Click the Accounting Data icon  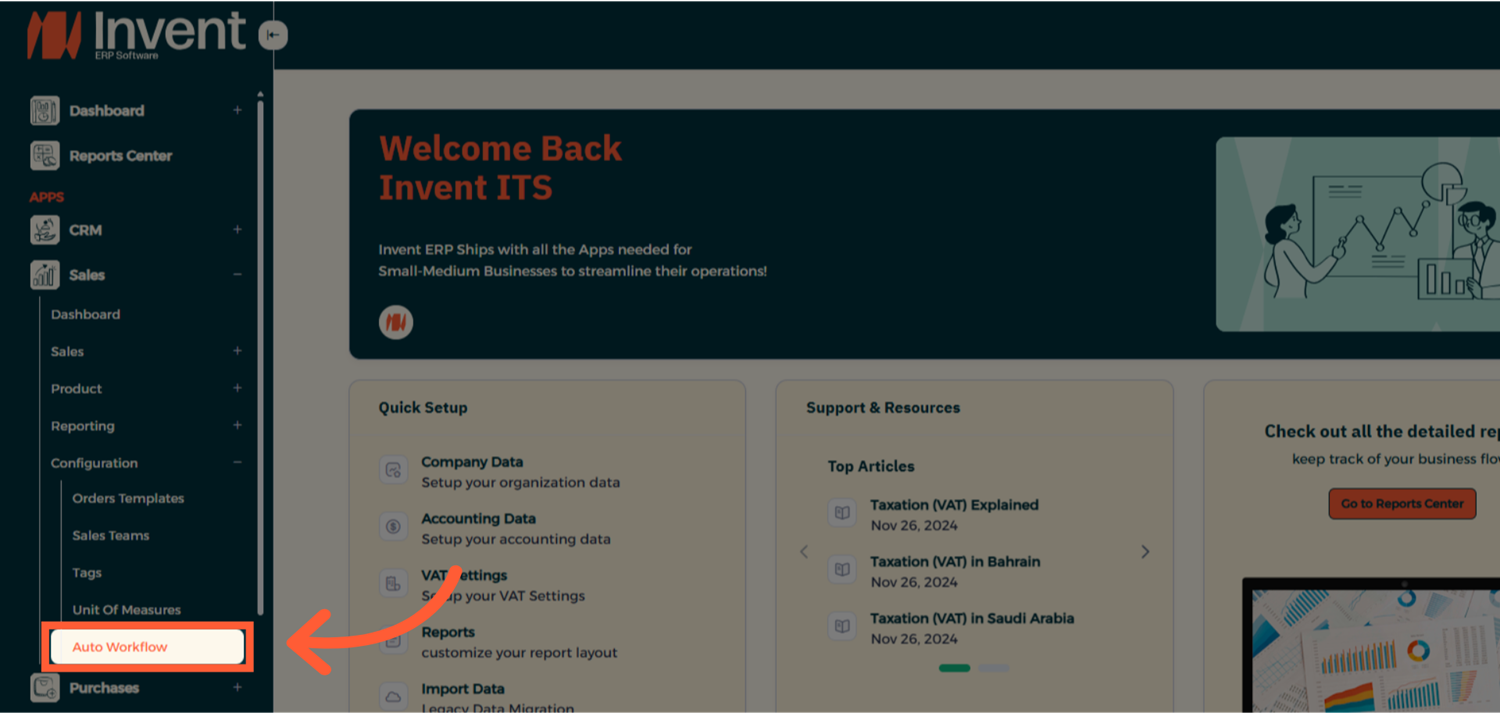click(x=394, y=527)
